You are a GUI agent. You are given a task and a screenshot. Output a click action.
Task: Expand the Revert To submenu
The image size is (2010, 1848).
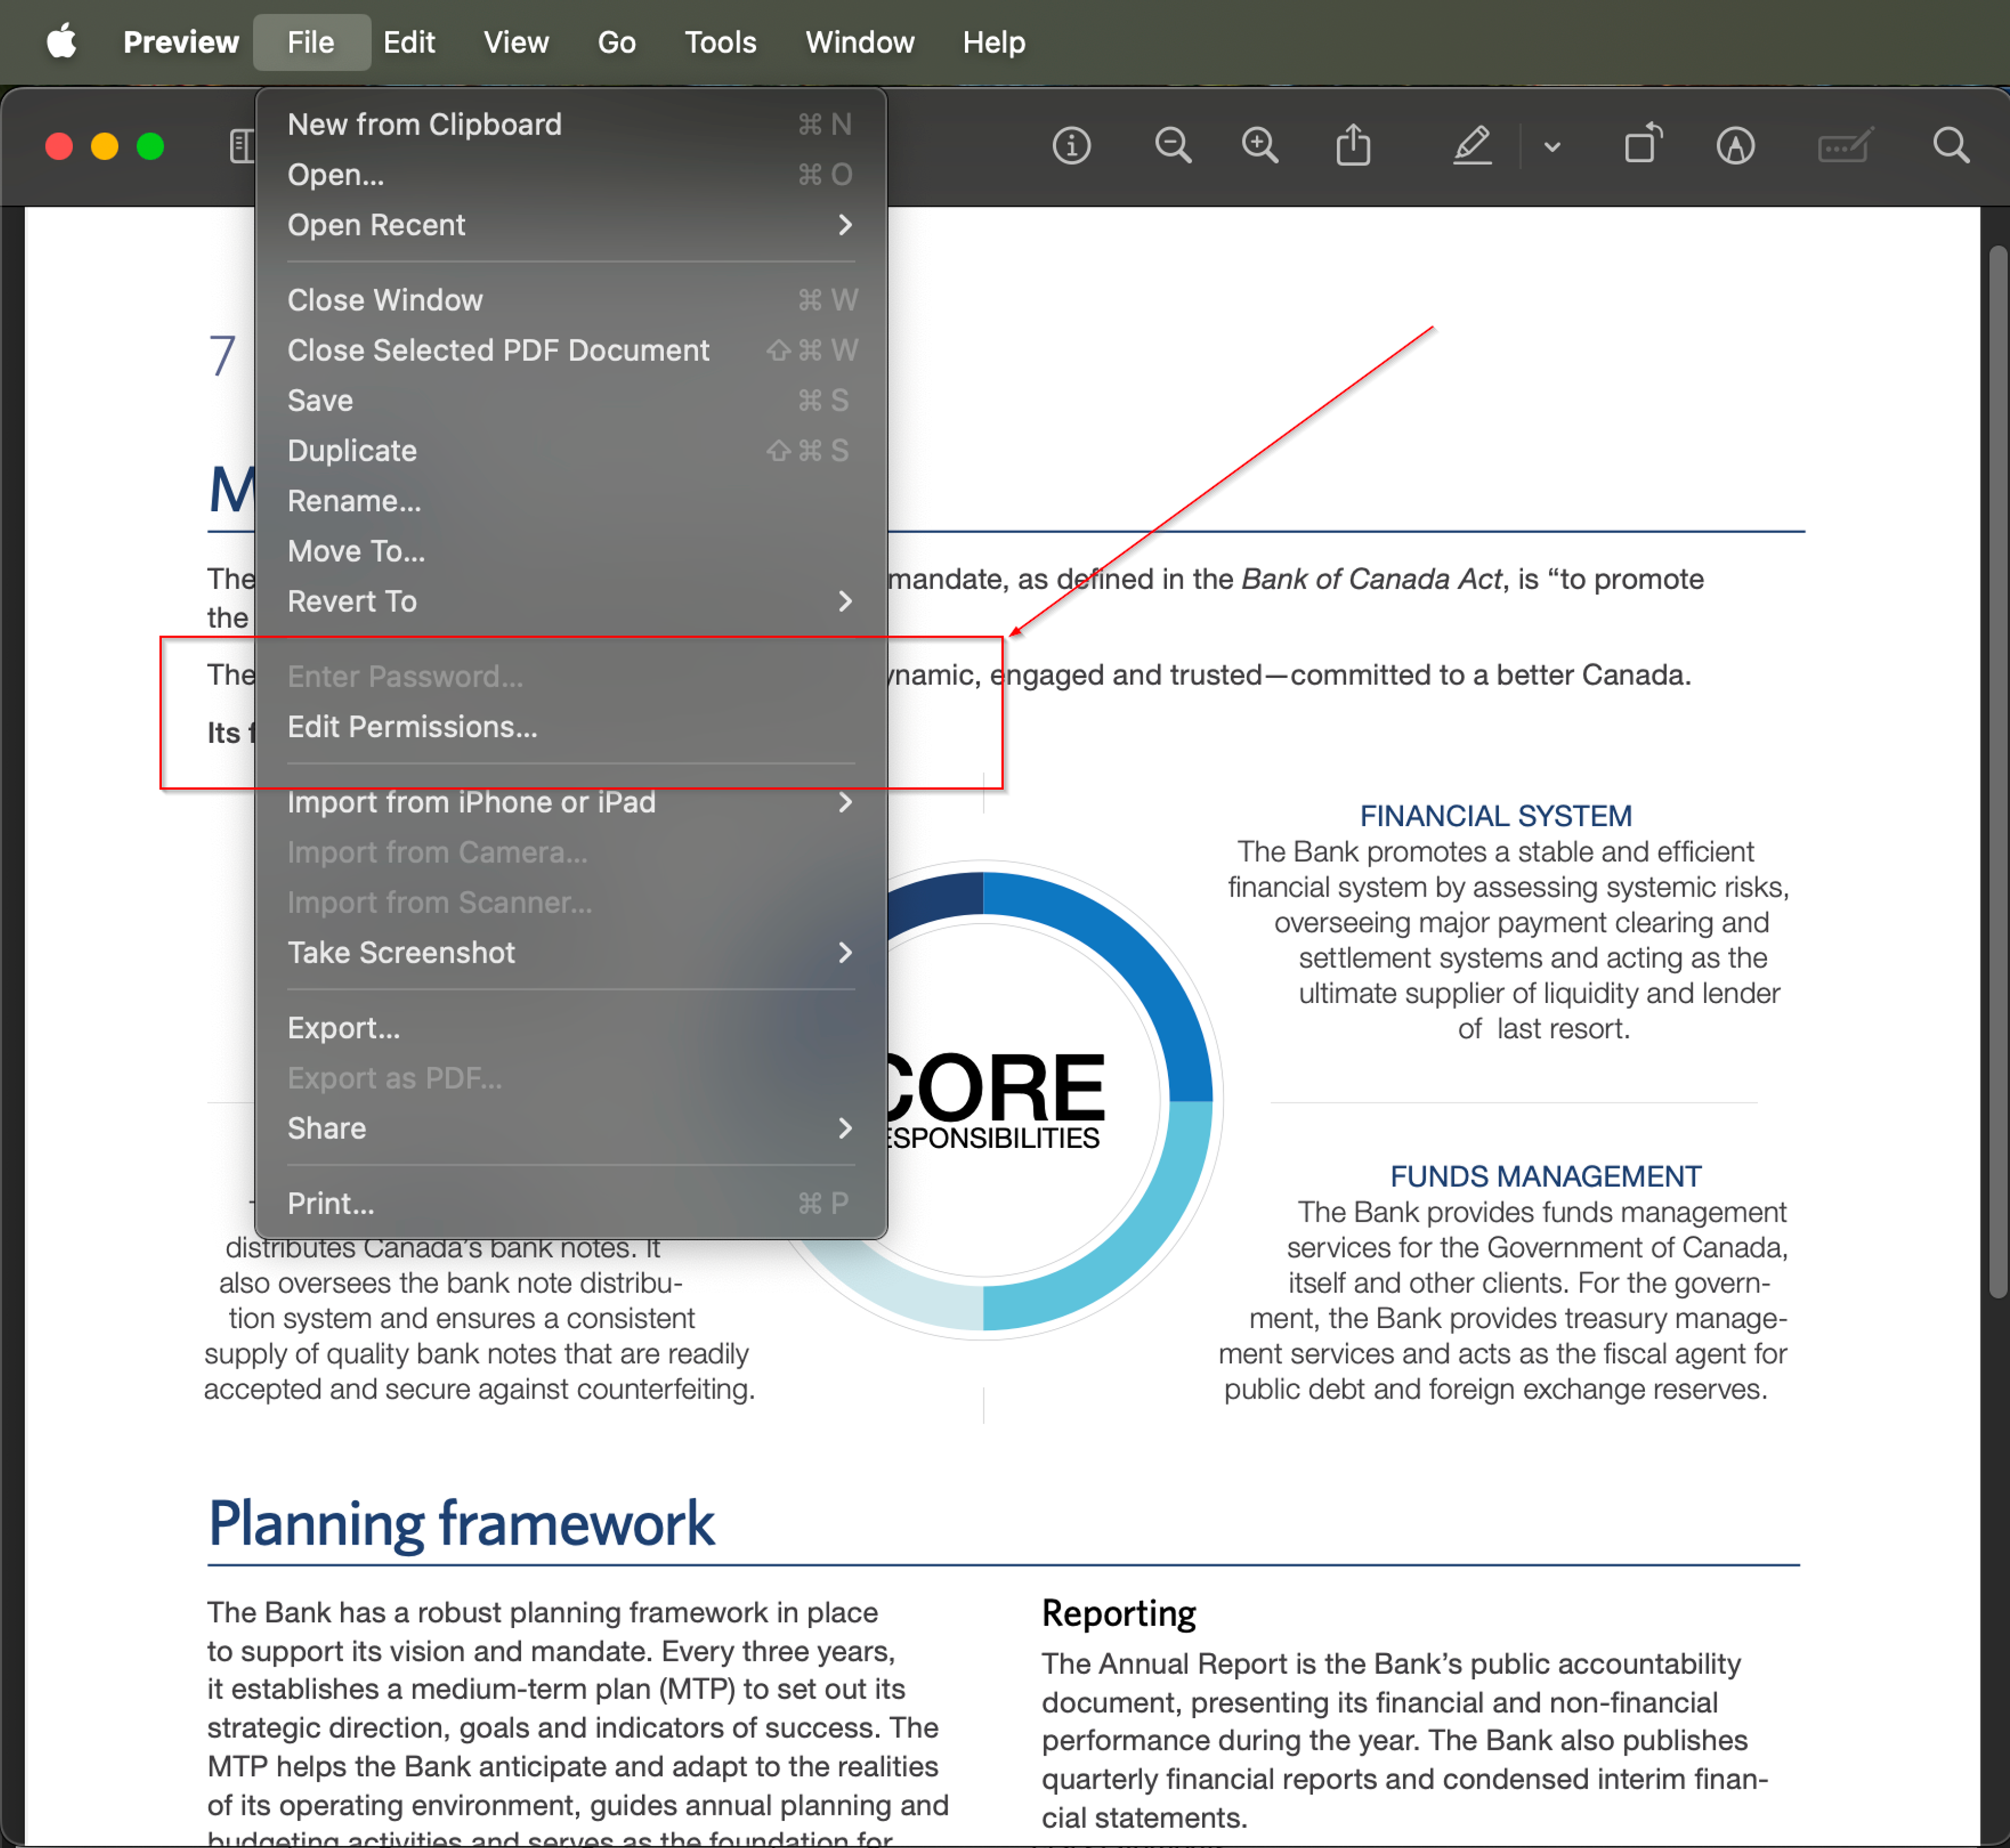[571, 601]
